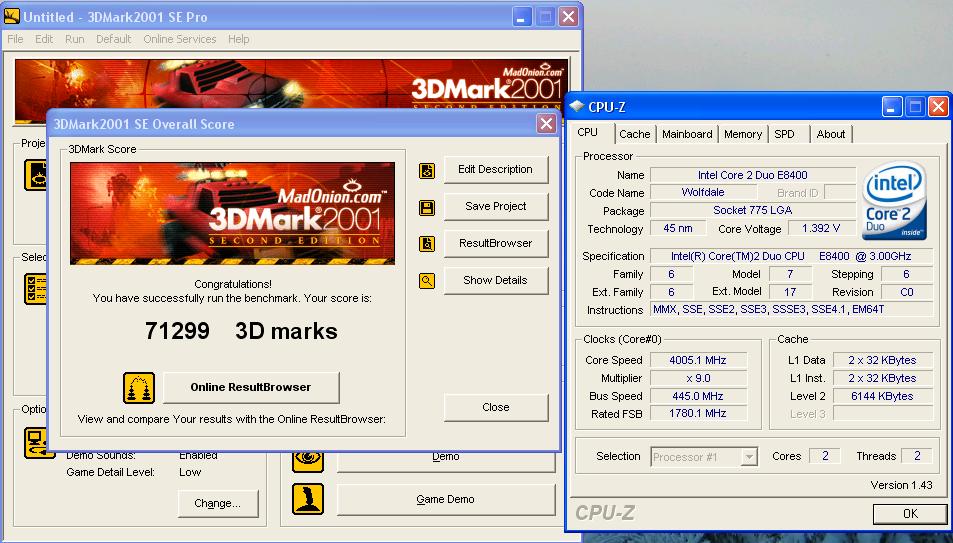Open the Edit menu
This screenshot has width=953, height=543.
click(x=44, y=39)
